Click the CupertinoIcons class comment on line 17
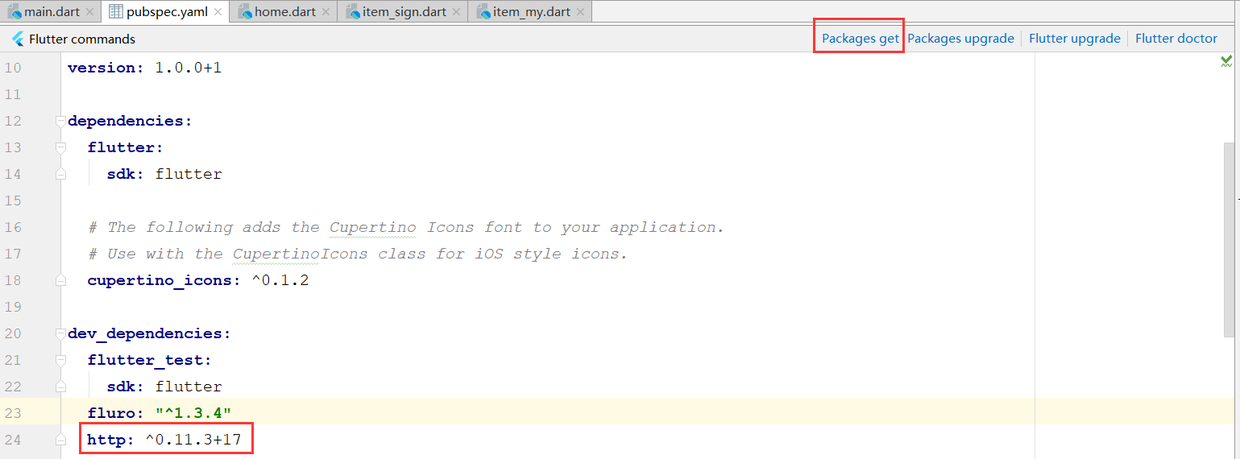Image resolution: width=1240 pixels, height=459 pixels. point(357,254)
